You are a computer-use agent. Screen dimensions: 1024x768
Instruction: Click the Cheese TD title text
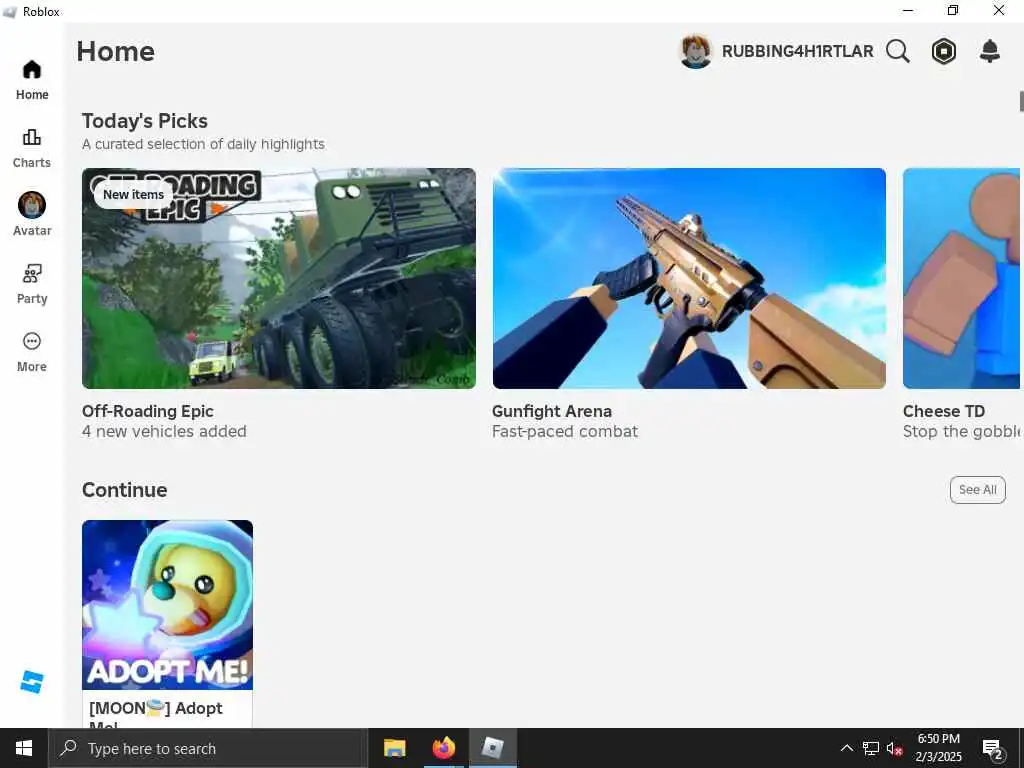944,411
